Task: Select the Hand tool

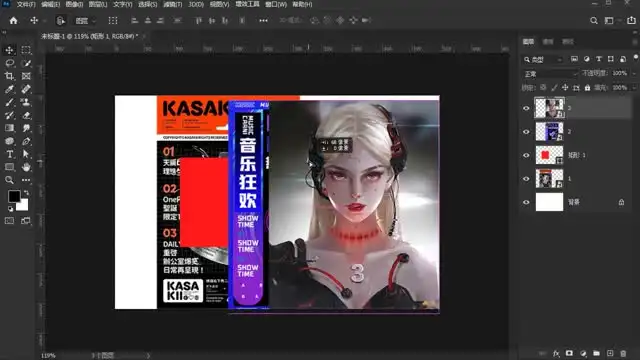Action: [26, 167]
